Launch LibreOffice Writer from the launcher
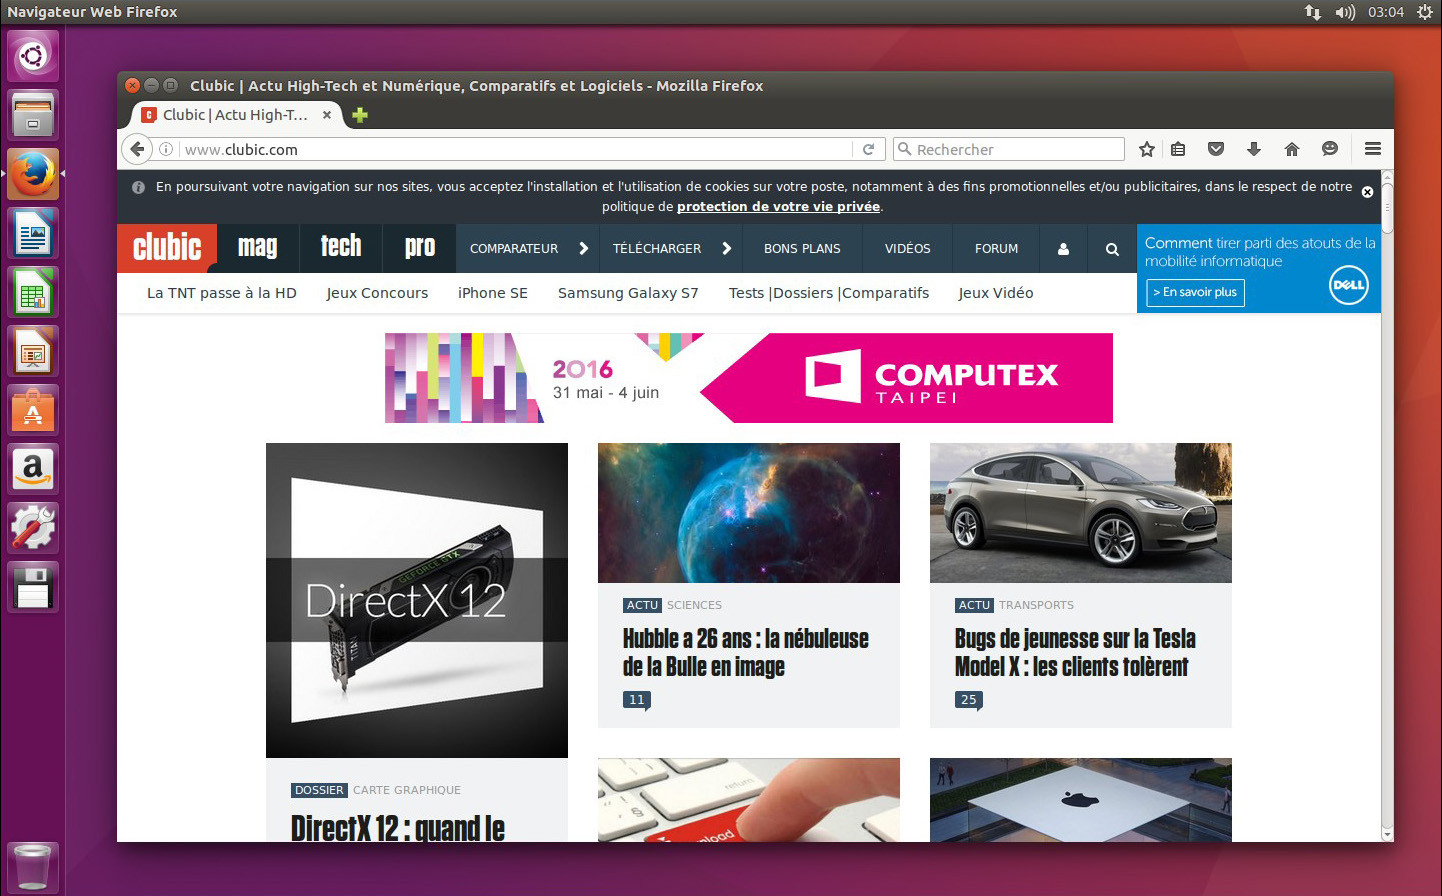 [x=33, y=234]
